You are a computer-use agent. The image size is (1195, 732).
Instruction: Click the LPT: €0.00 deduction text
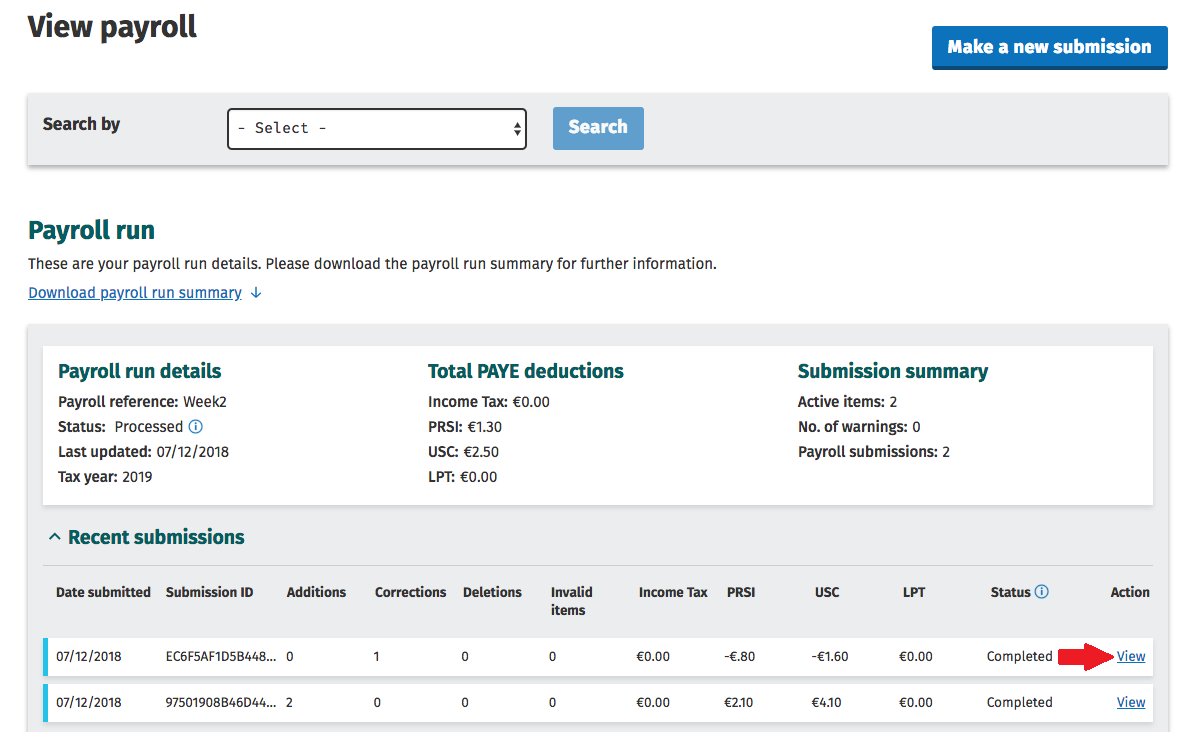click(463, 477)
